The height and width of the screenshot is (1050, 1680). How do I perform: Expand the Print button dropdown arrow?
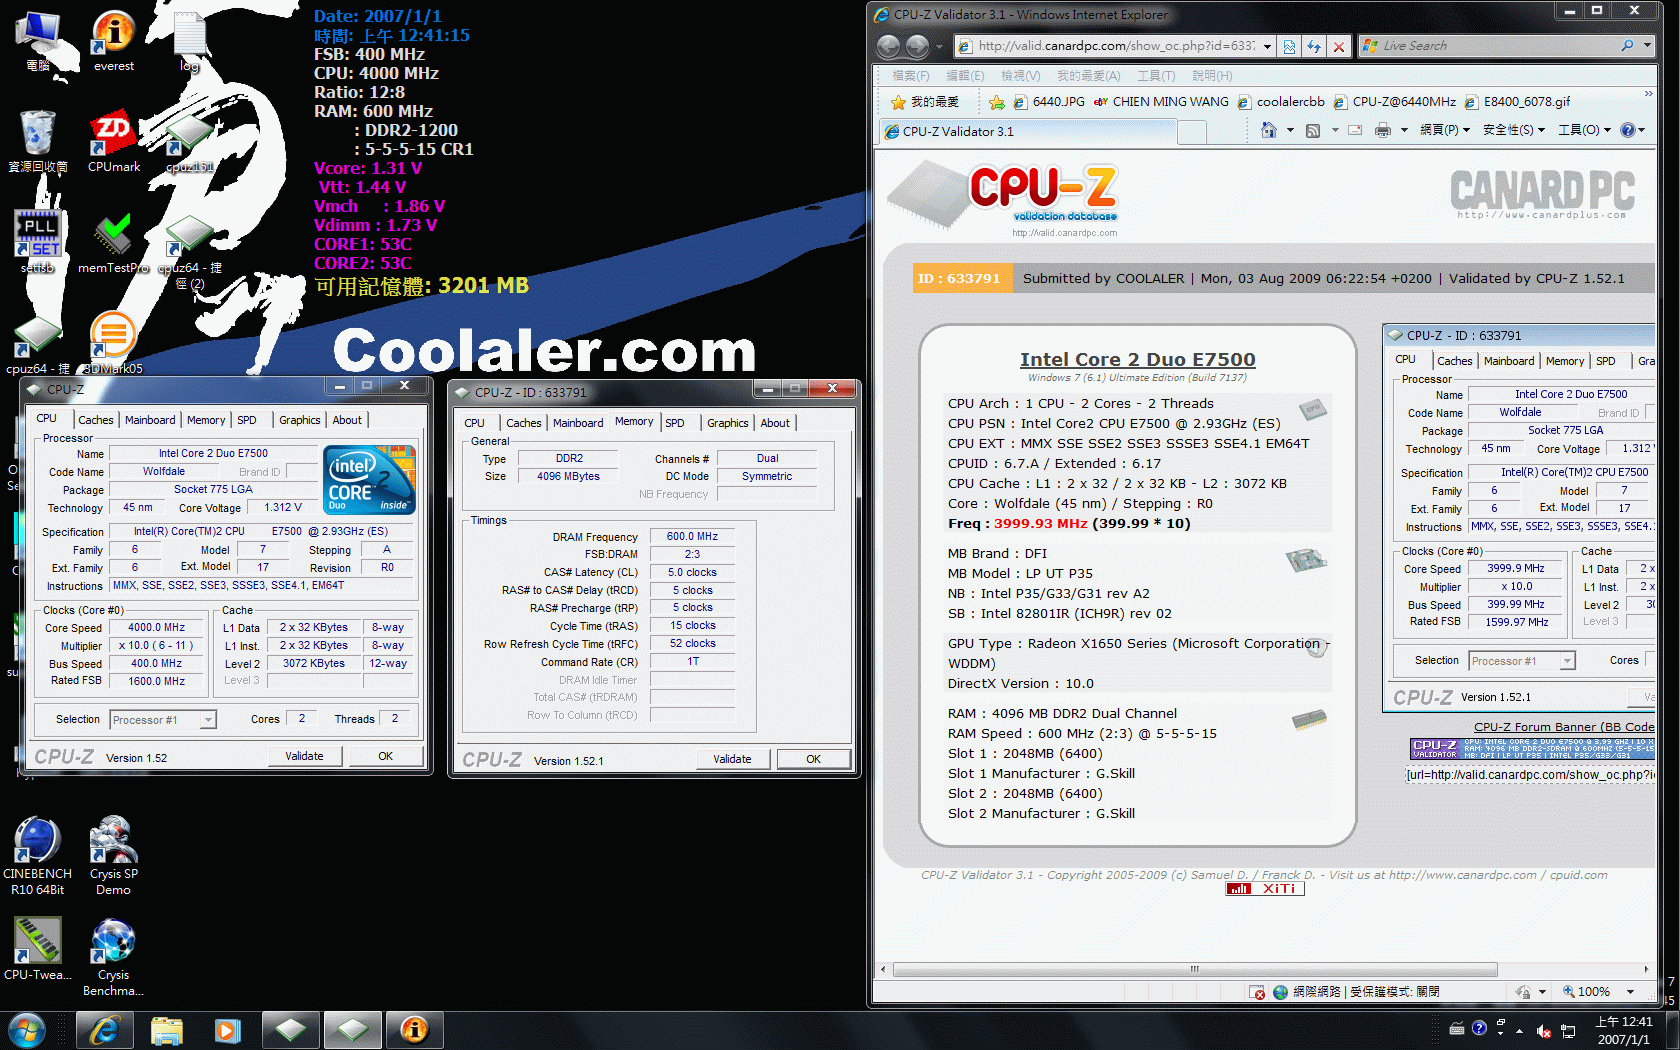1404,130
